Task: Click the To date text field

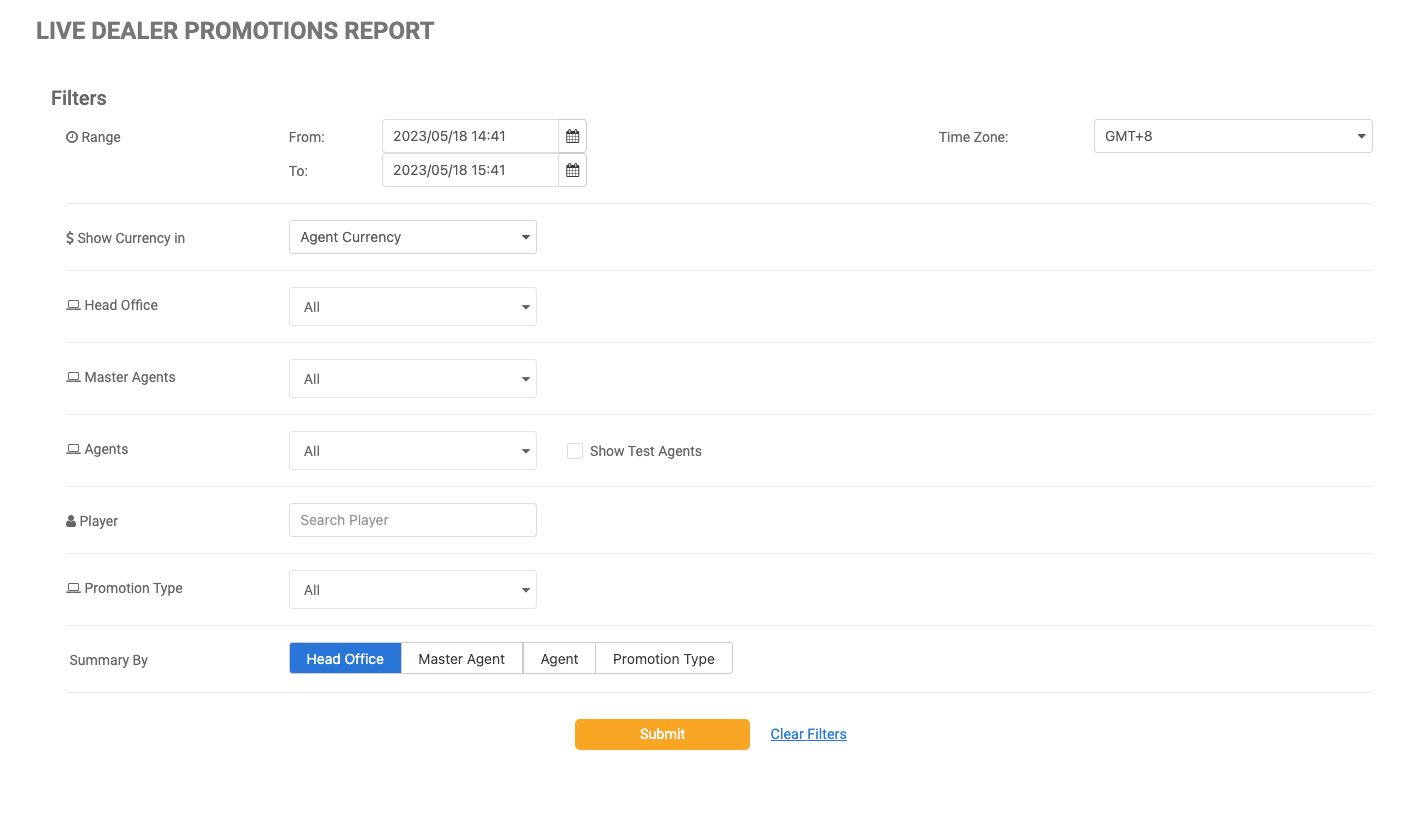Action: [470, 171]
